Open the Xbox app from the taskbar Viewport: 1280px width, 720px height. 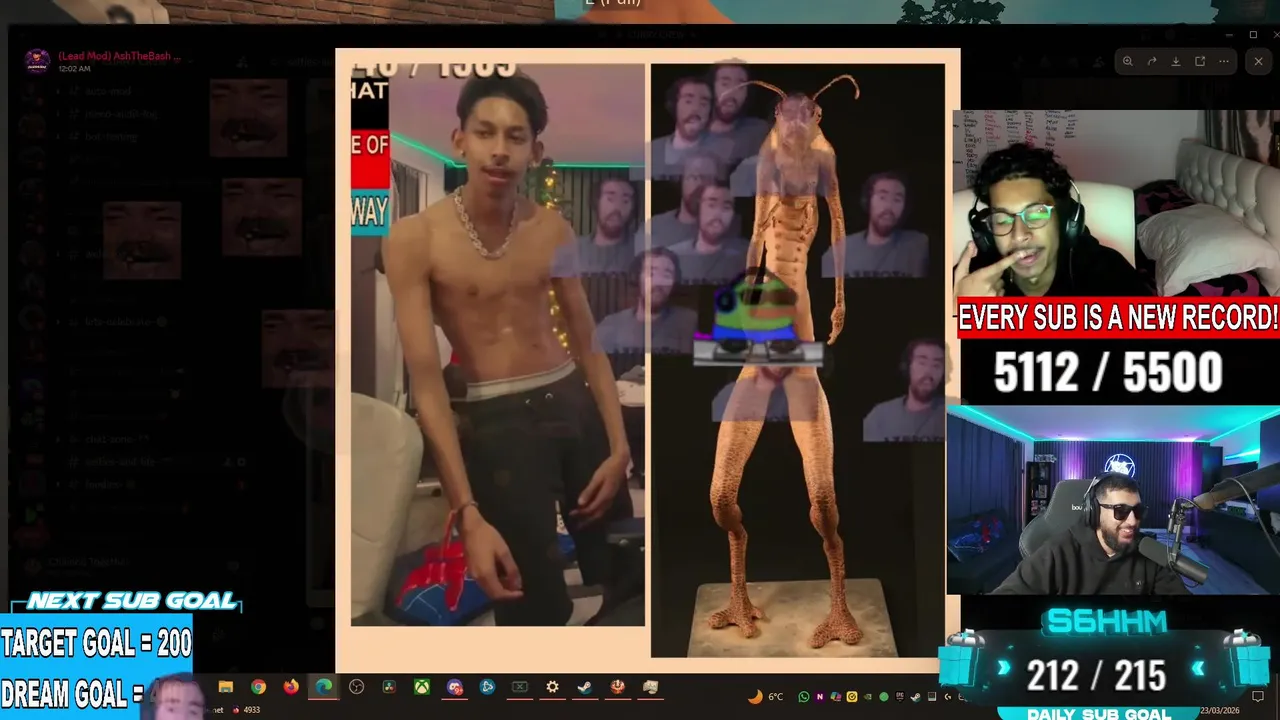422,687
